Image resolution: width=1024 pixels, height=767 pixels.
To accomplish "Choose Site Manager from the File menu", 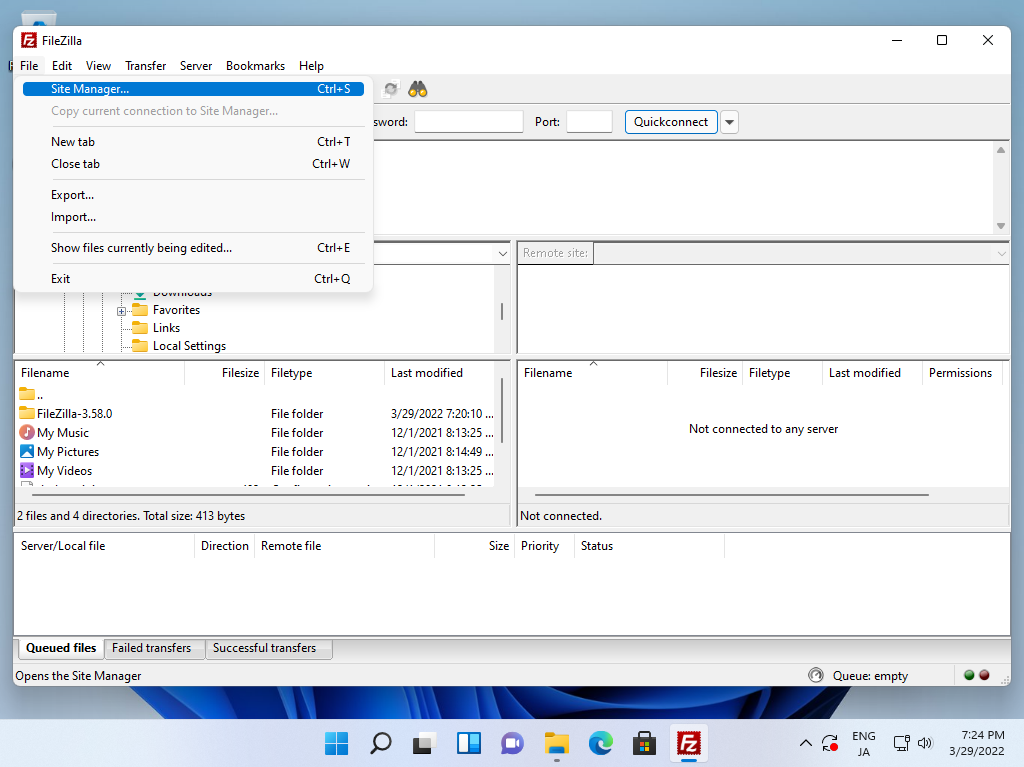I will [90, 89].
